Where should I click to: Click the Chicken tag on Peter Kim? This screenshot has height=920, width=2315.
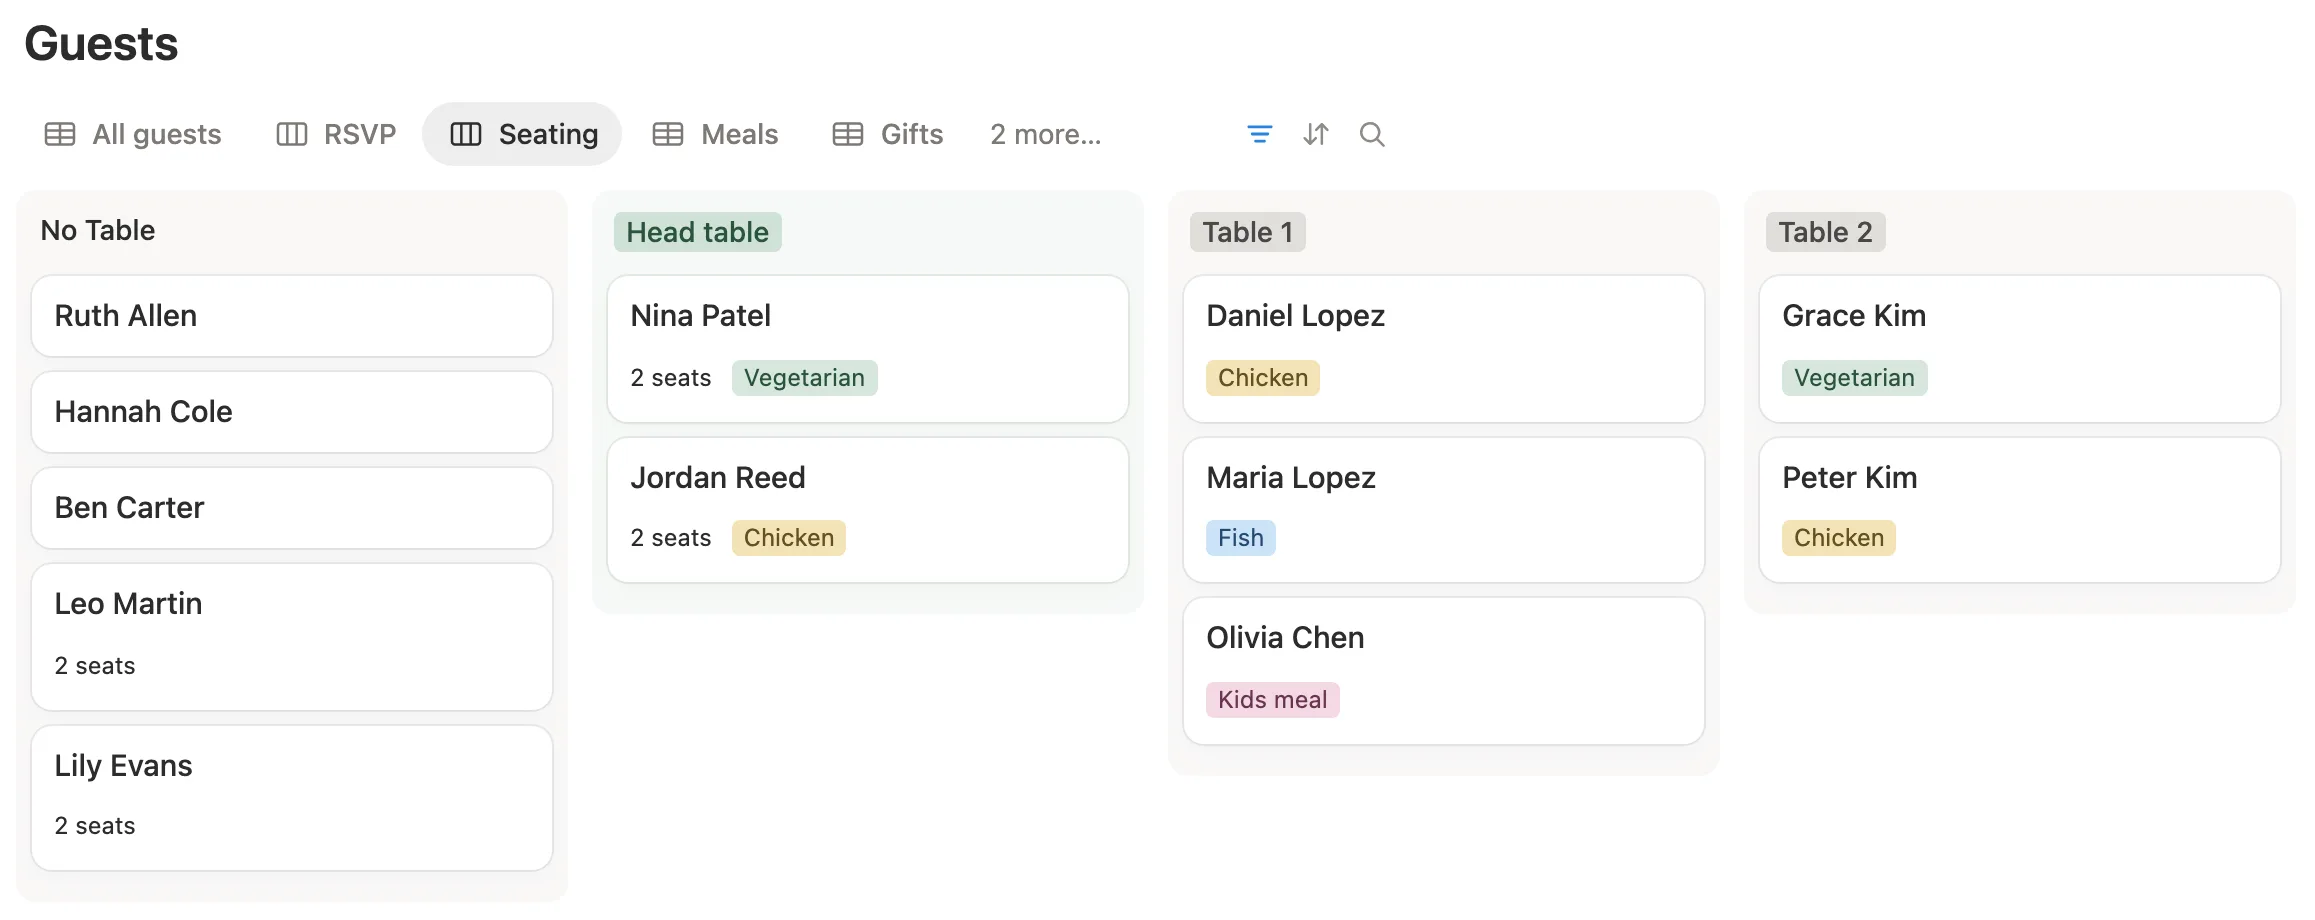tap(1839, 538)
